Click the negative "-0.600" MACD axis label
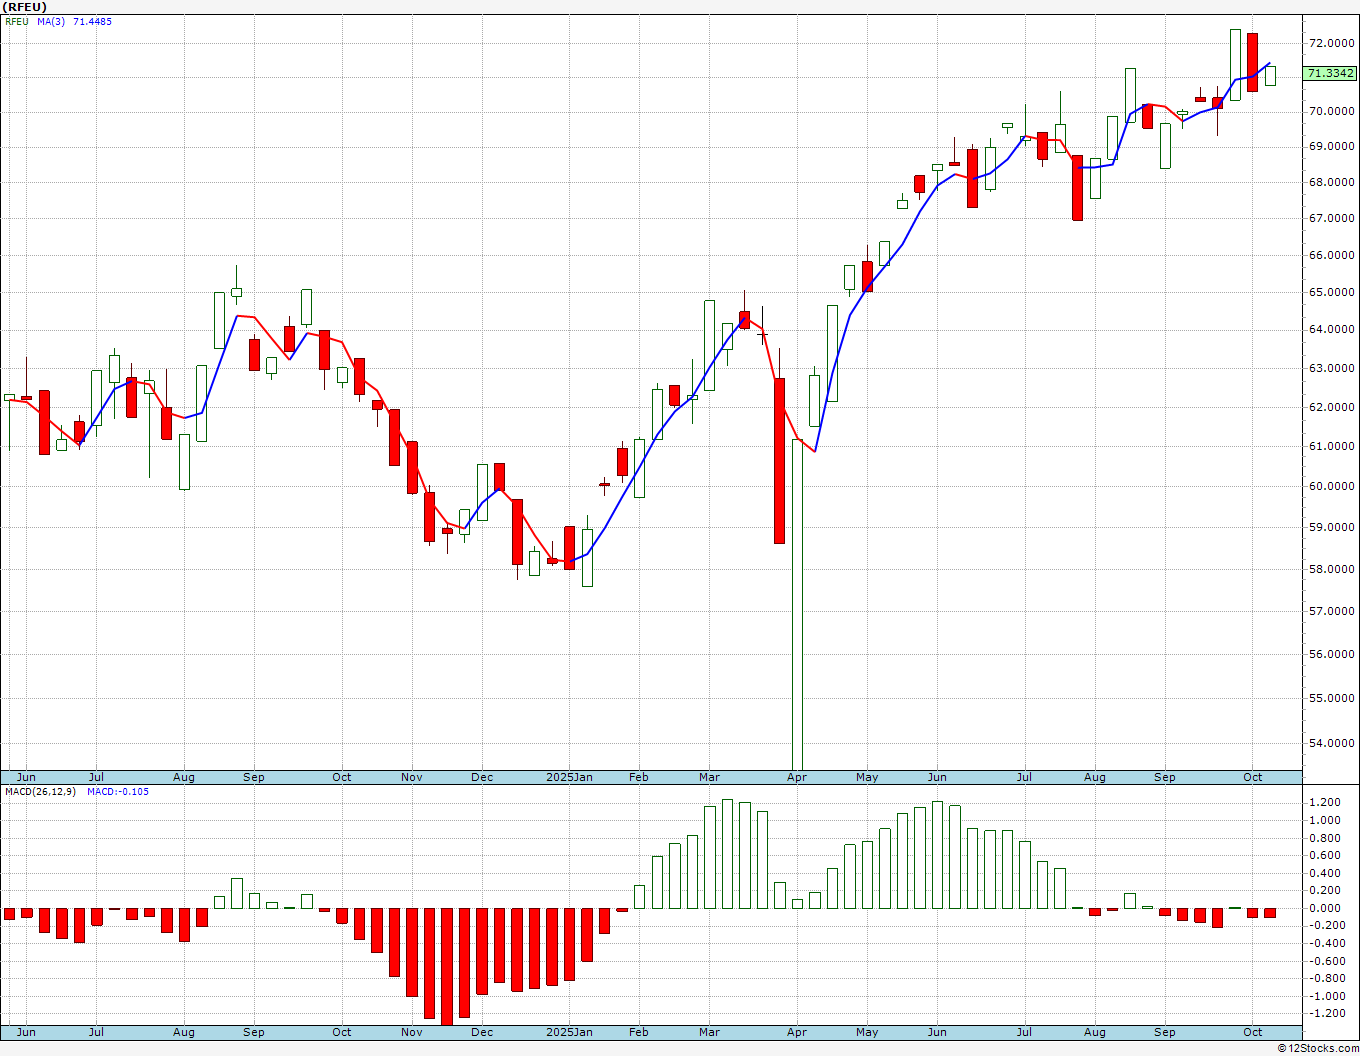1360x1056 pixels. (x=1325, y=961)
